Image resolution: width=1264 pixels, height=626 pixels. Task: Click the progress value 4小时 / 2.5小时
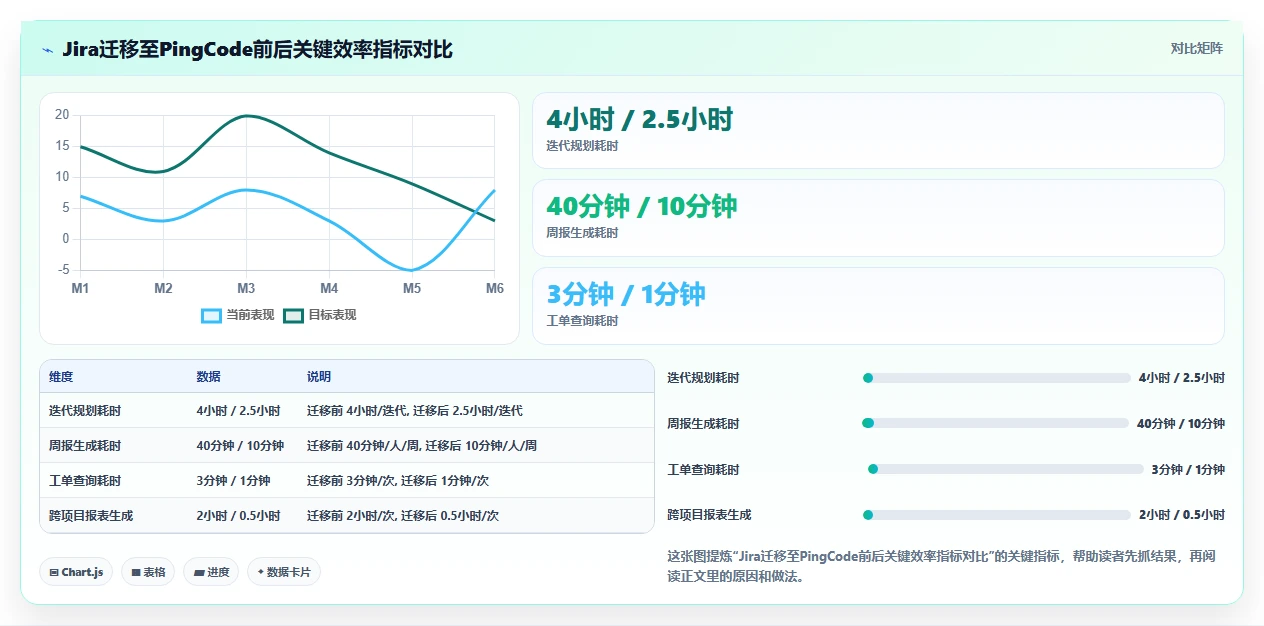[1181, 378]
